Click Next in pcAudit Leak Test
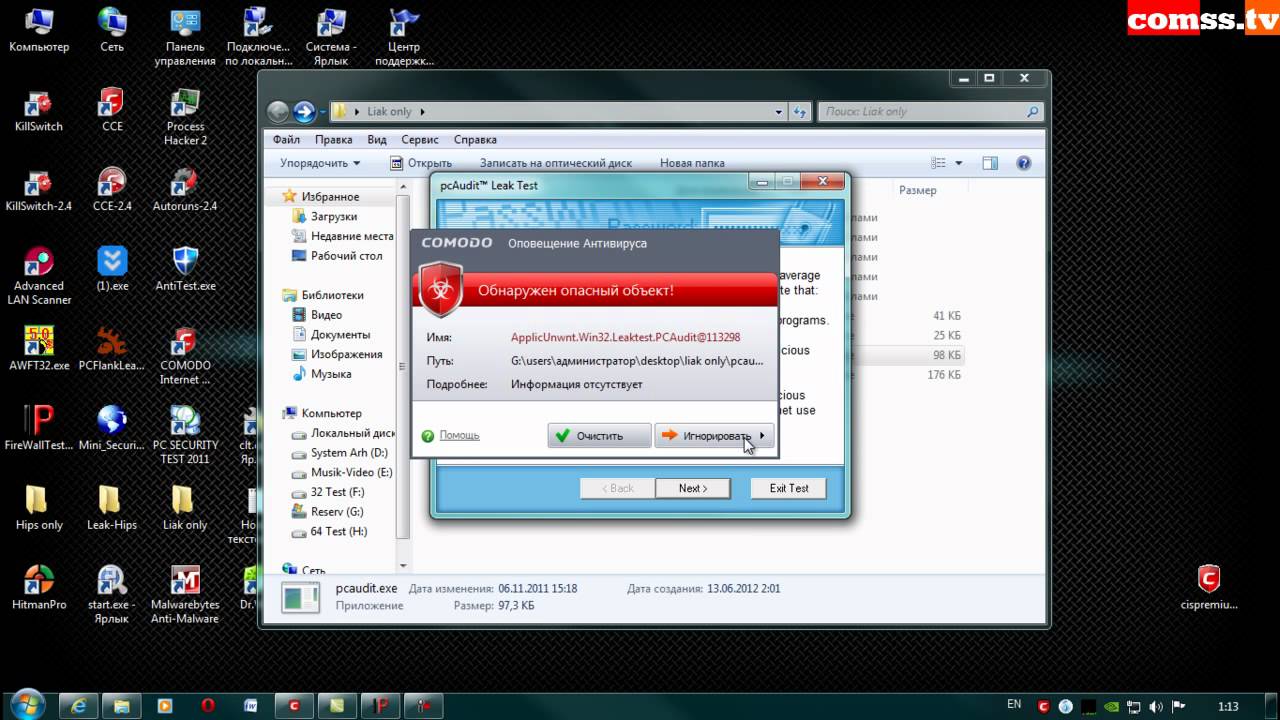This screenshot has height=720, width=1280. tap(692, 488)
